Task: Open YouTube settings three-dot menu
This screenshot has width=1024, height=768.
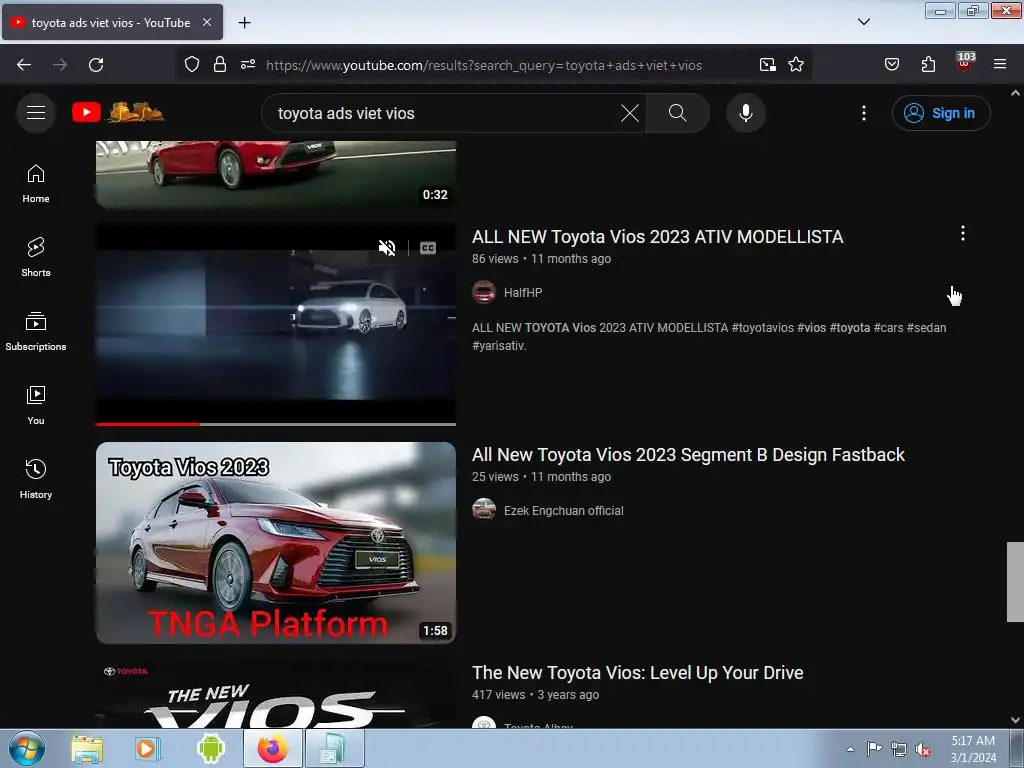Action: click(x=863, y=113)
